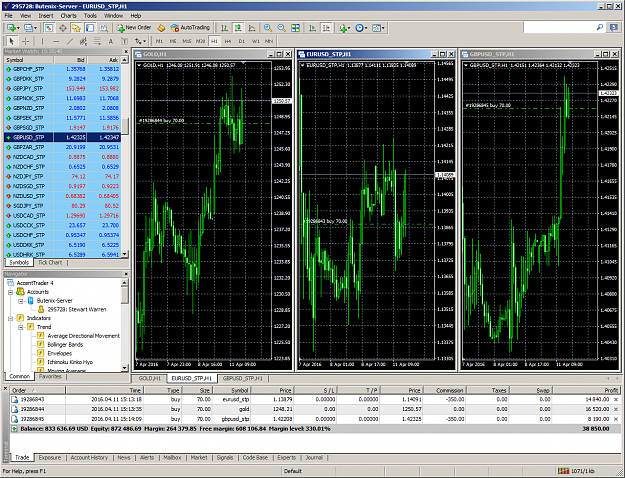The width and height of the screenshot is (625, 478).
Task: Collapse the Indicators tree node
Action: [x=11, y=318]
